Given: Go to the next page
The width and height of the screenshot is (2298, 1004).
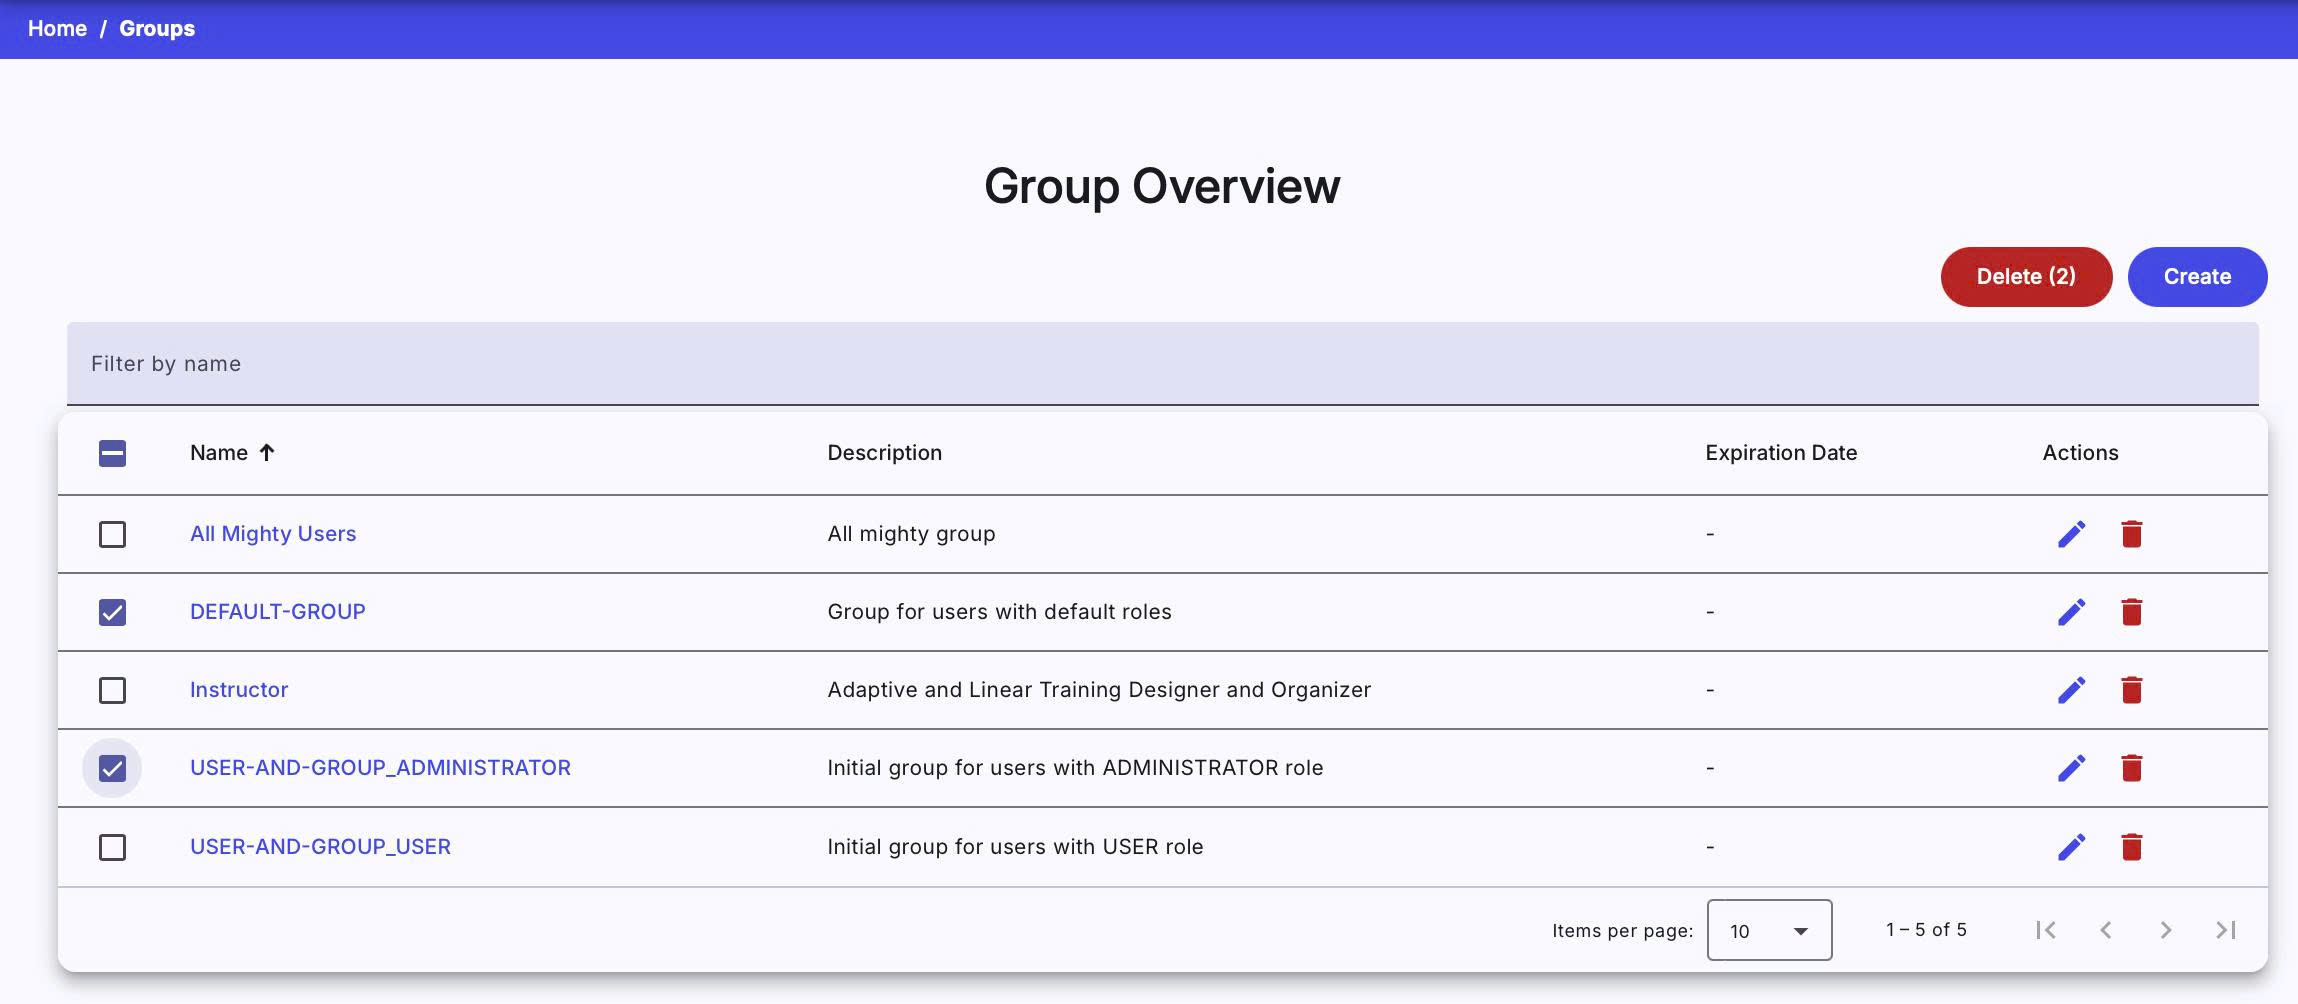Looking at the screenshot, I should pos(2165,930).
